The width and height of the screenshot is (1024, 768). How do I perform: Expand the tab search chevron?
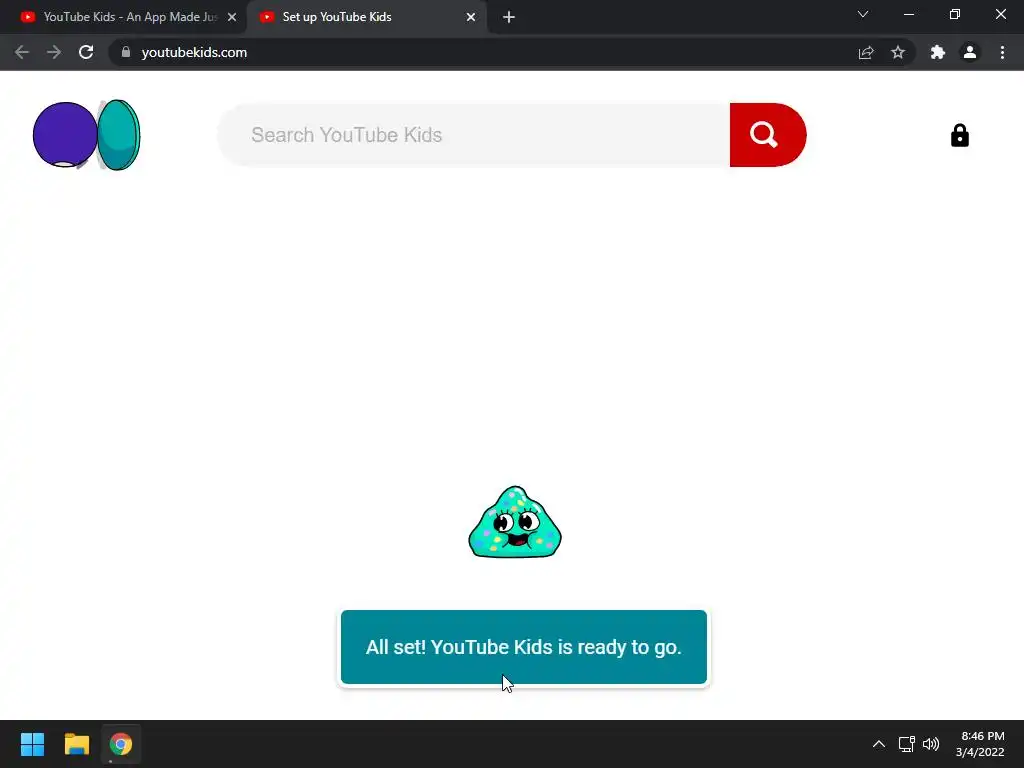(863, 14)
